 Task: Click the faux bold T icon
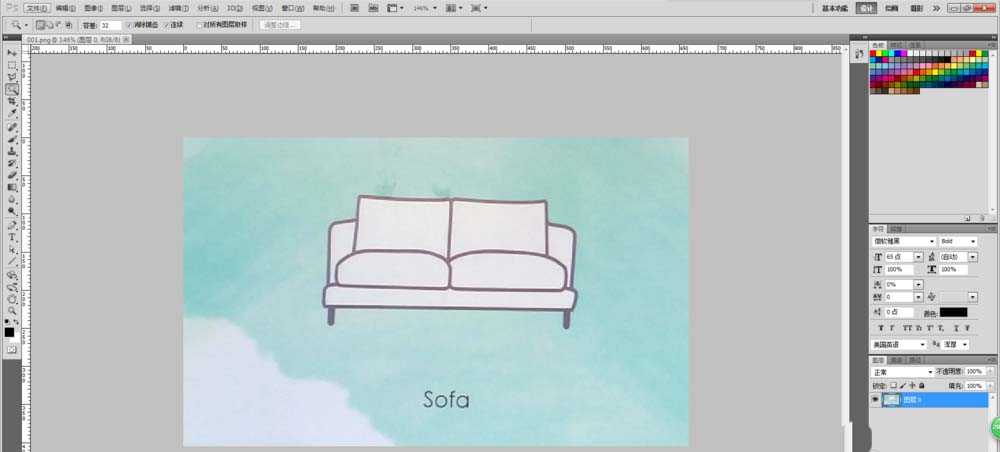click(880, 327)
